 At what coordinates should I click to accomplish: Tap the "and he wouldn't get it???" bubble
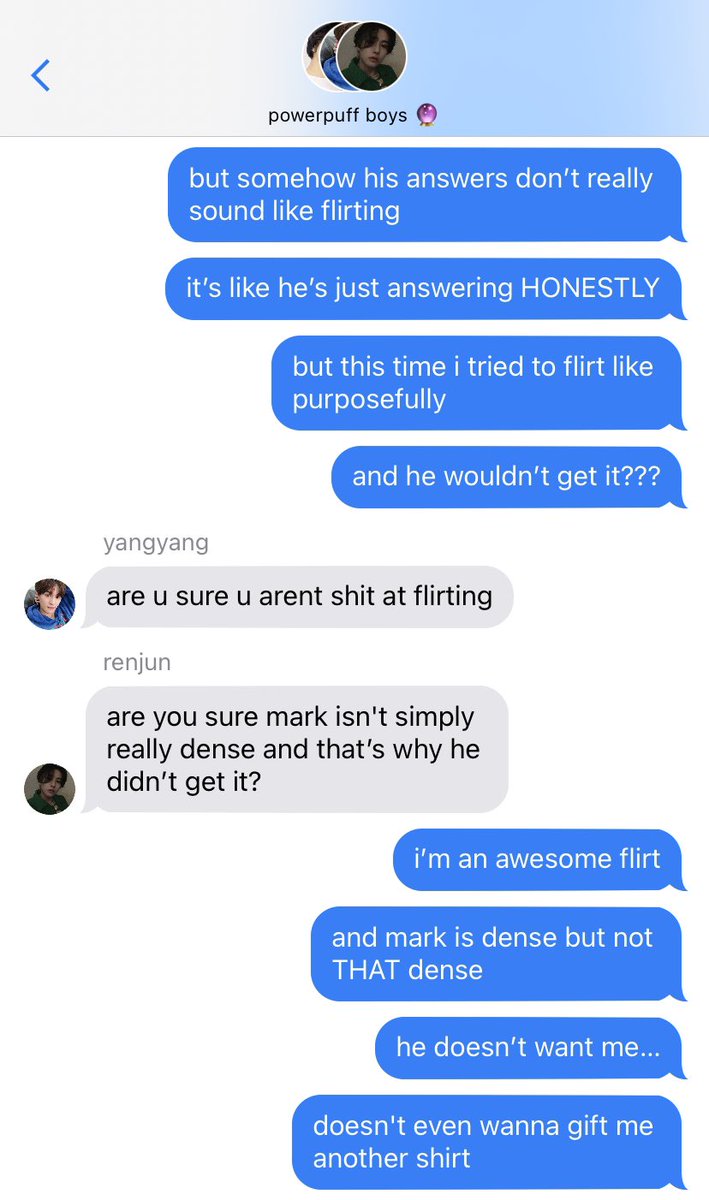point(508,477)
